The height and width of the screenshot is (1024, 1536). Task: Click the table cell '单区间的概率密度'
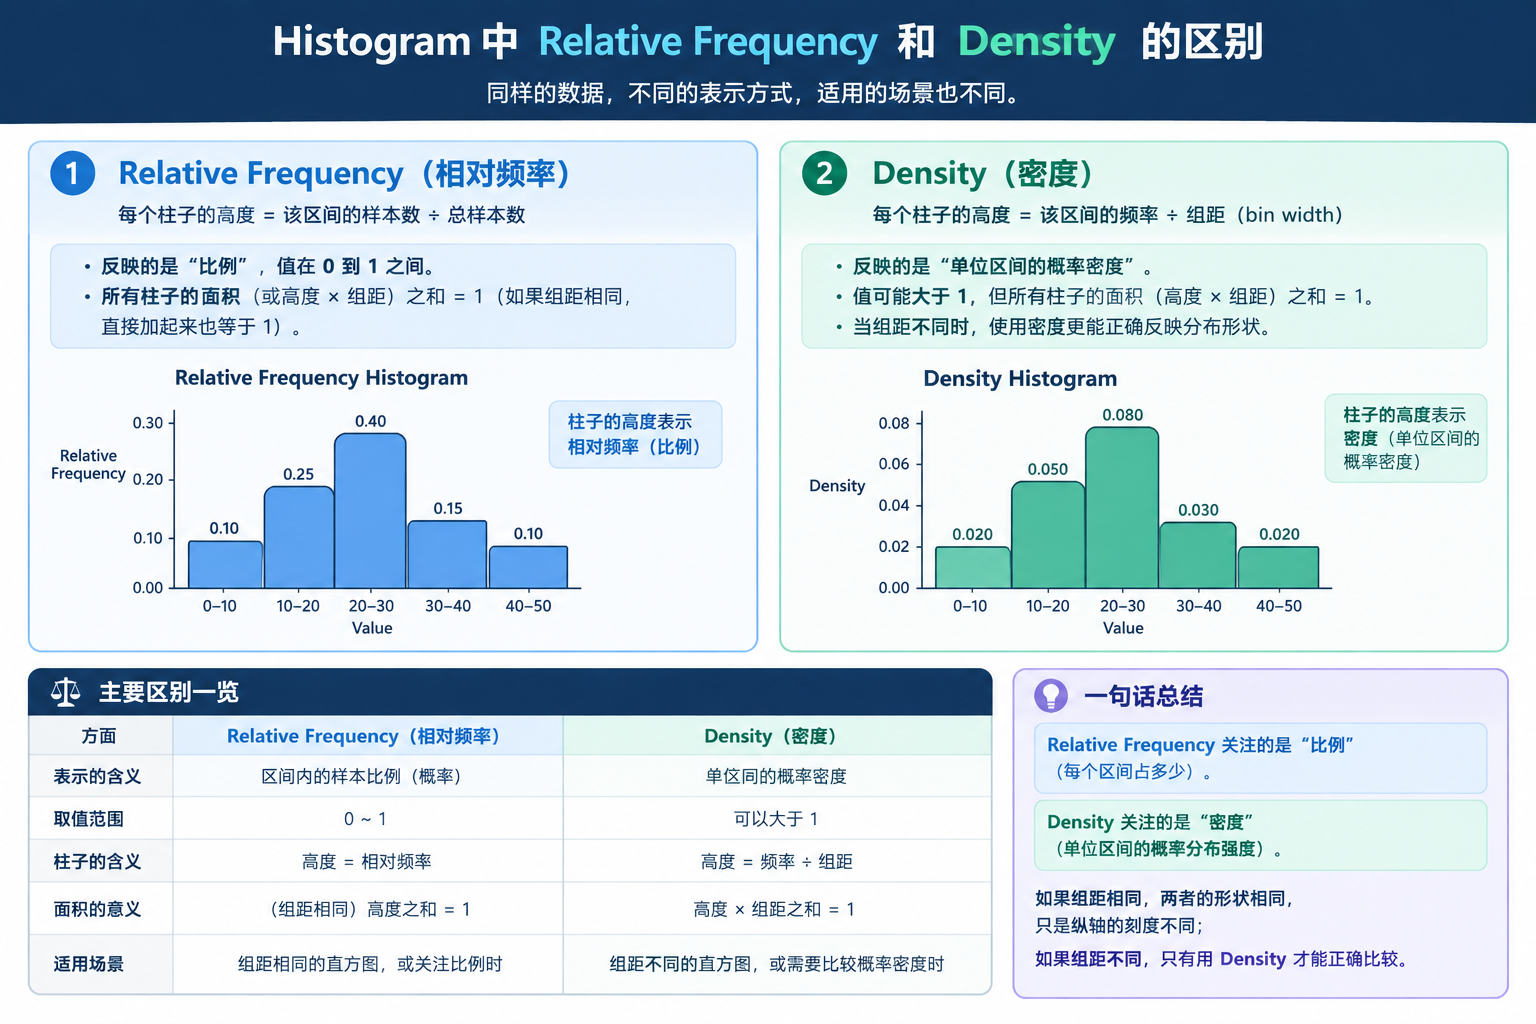pyautogui.click(x=777, y=777)
